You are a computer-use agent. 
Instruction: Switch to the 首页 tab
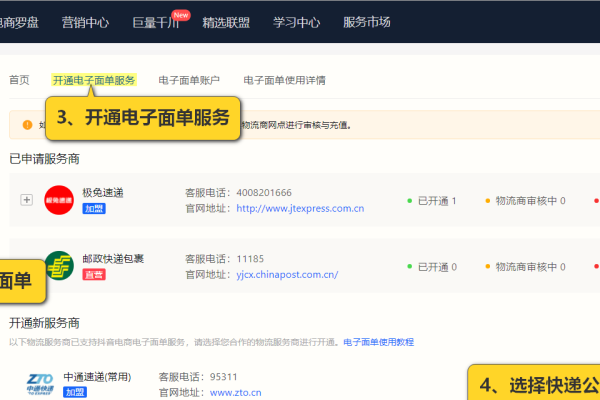click(19, 80)
